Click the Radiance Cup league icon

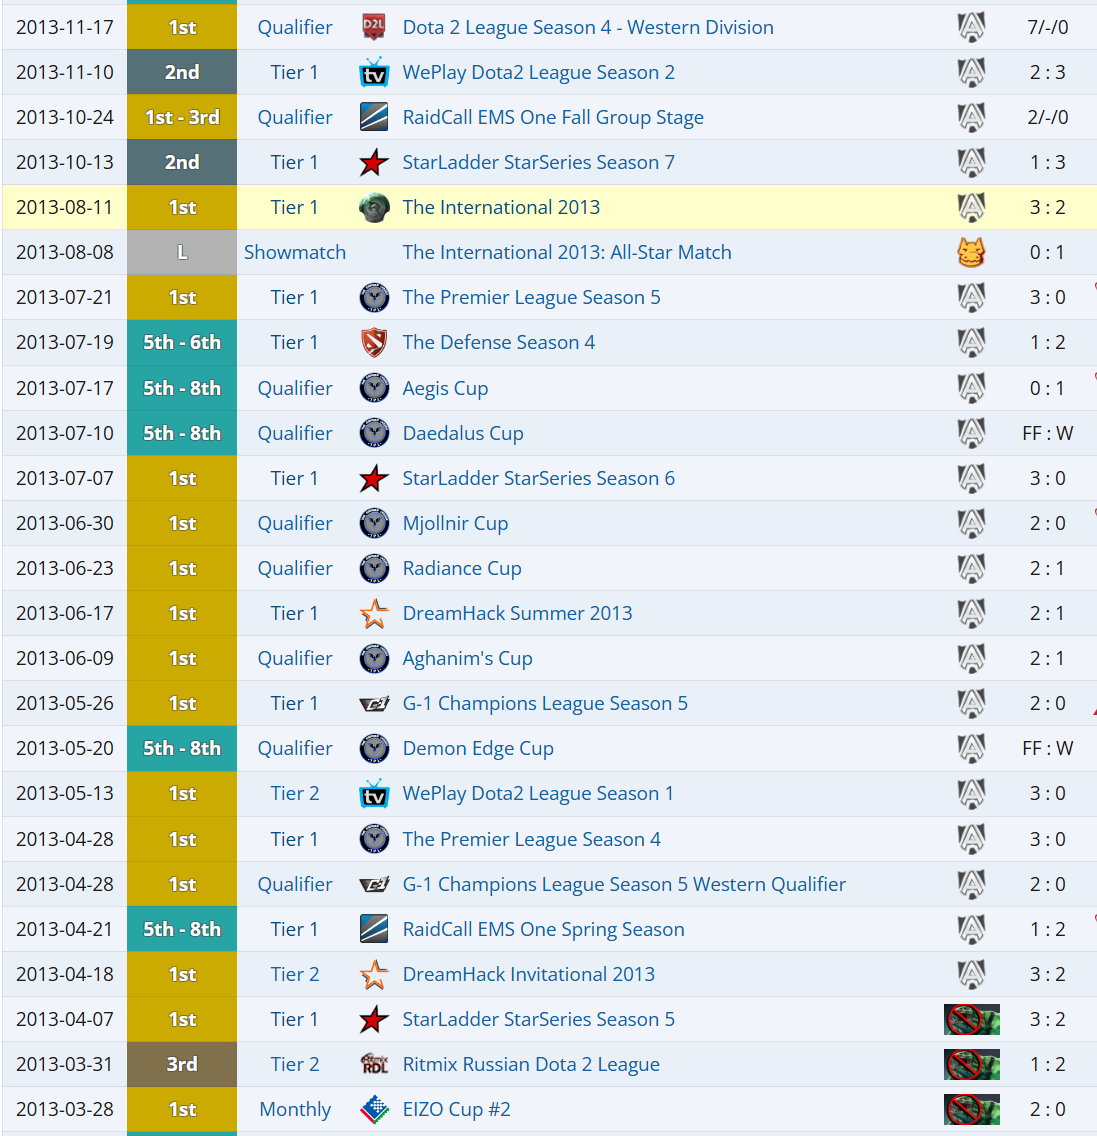pos(374,569)
